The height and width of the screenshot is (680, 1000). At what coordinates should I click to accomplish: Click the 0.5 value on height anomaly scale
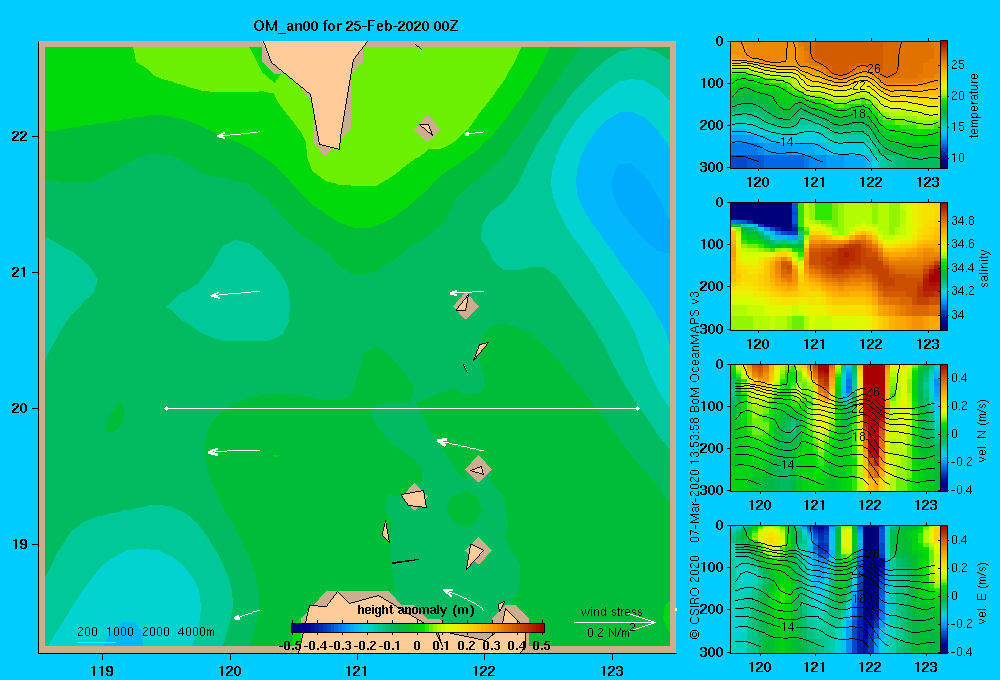click(x=541, y=646)
